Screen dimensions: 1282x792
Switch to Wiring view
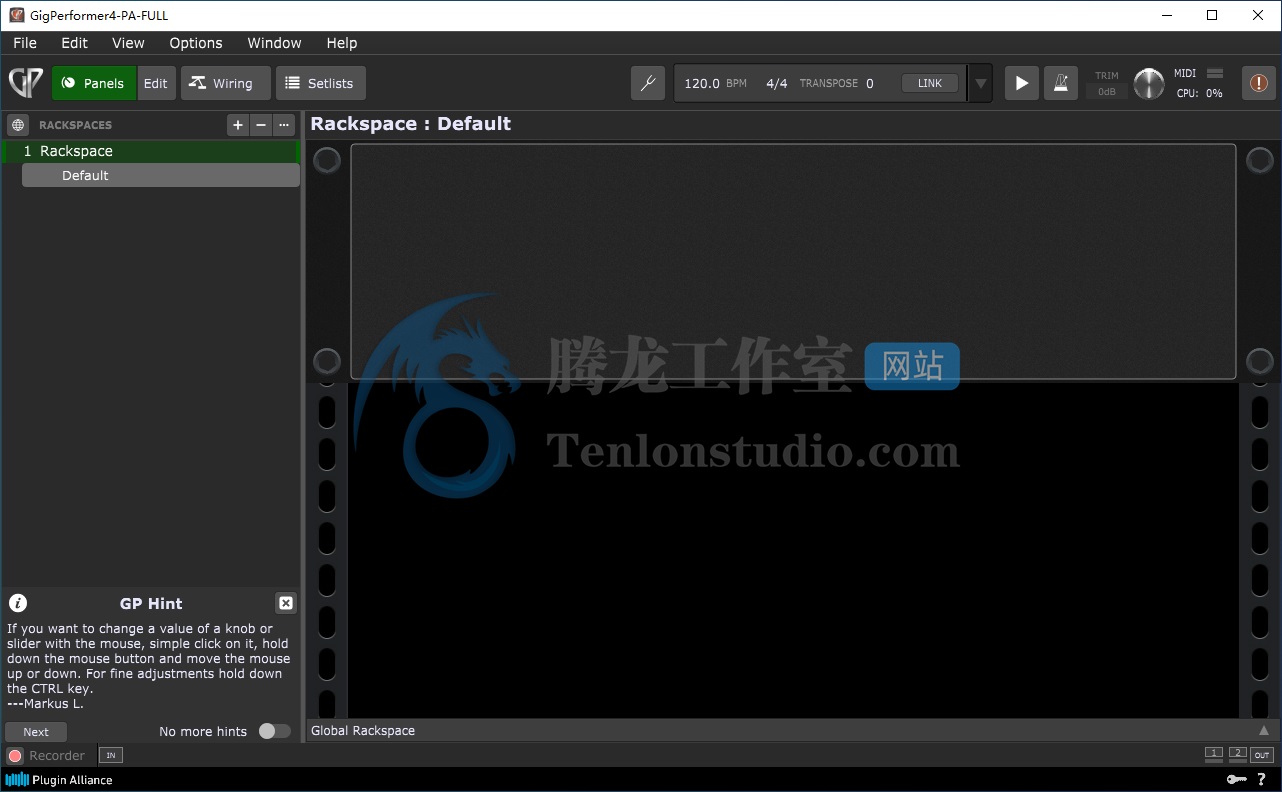(x=225, y=83)
